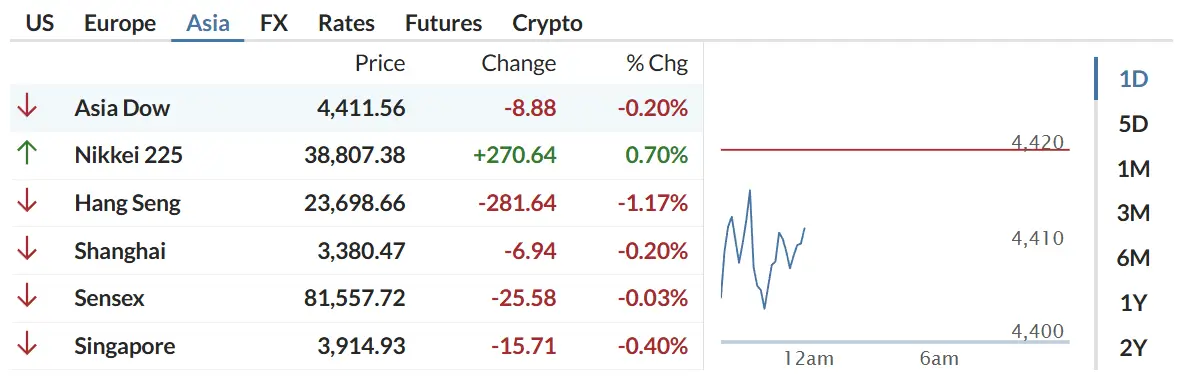Click the down arrow icon next to Sensex

[27, 299]
